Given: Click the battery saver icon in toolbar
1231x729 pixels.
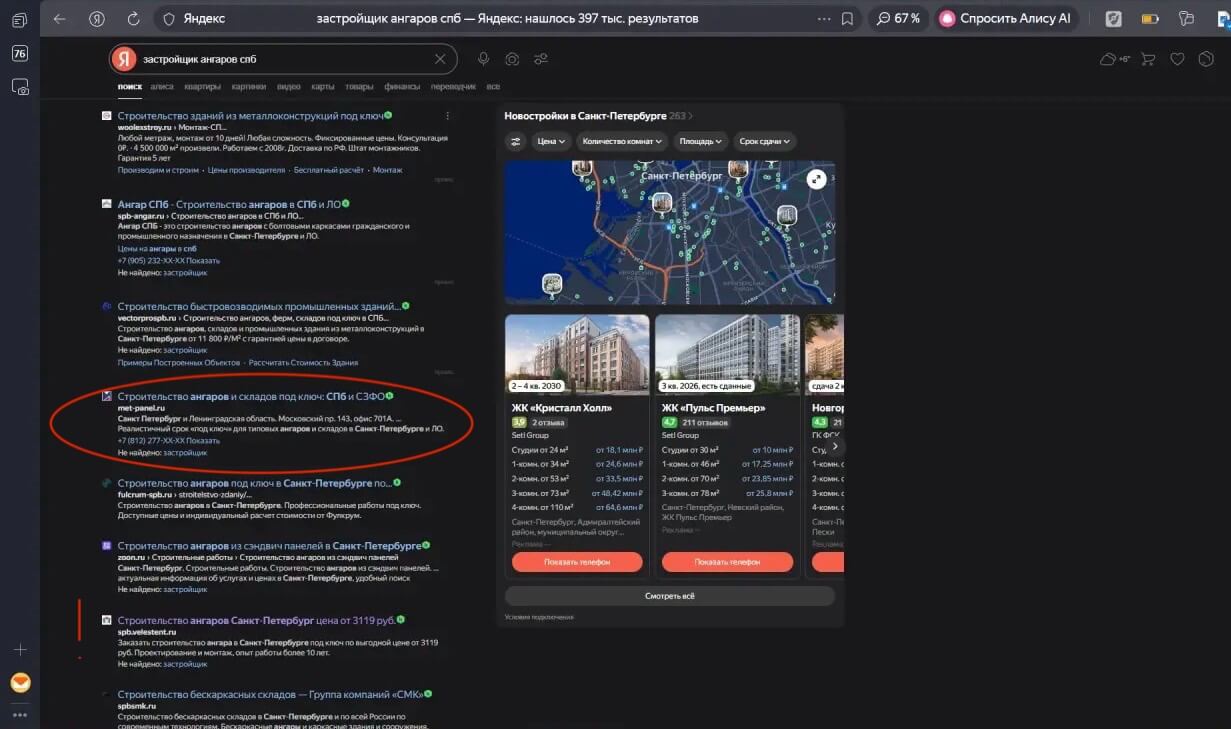Looking at the screenshot, I should click(1150, 19).
